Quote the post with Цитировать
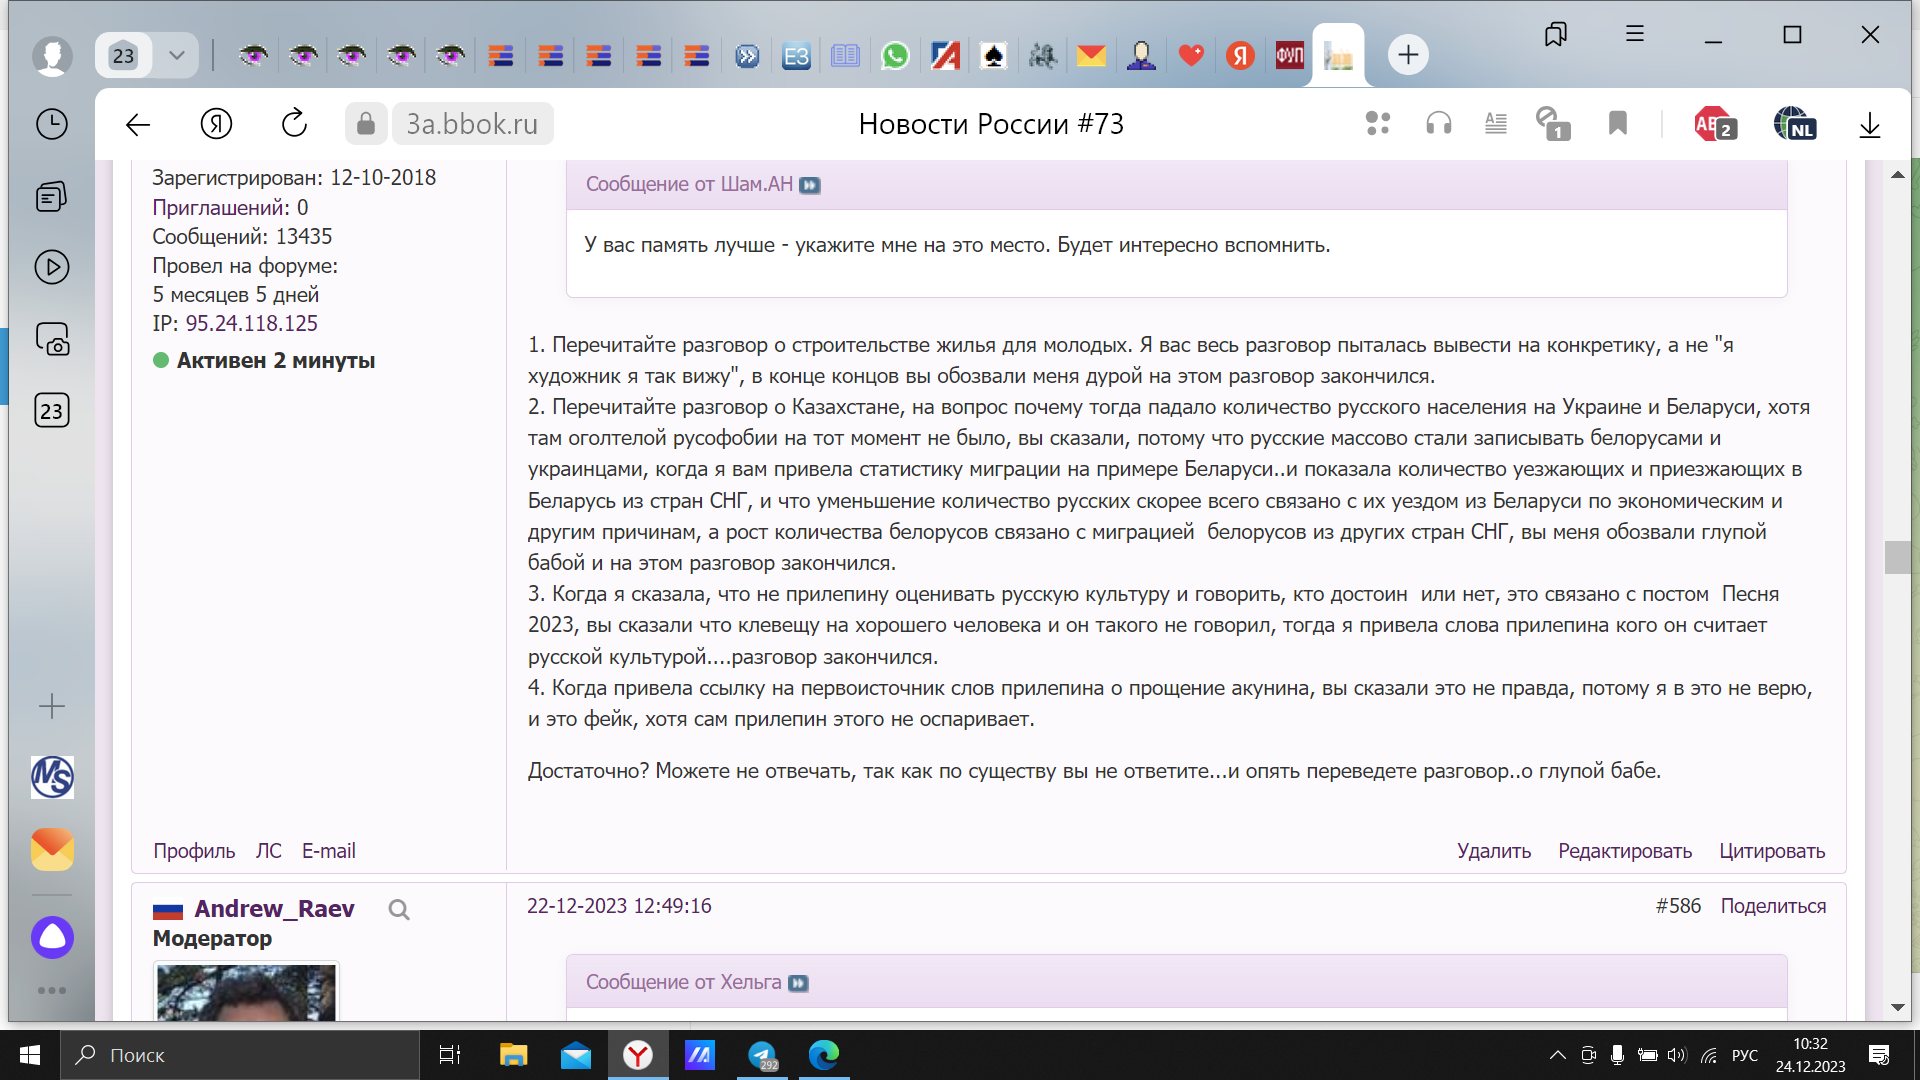This screenshot has width=1920, height=1080. [x=1772, y=851]
